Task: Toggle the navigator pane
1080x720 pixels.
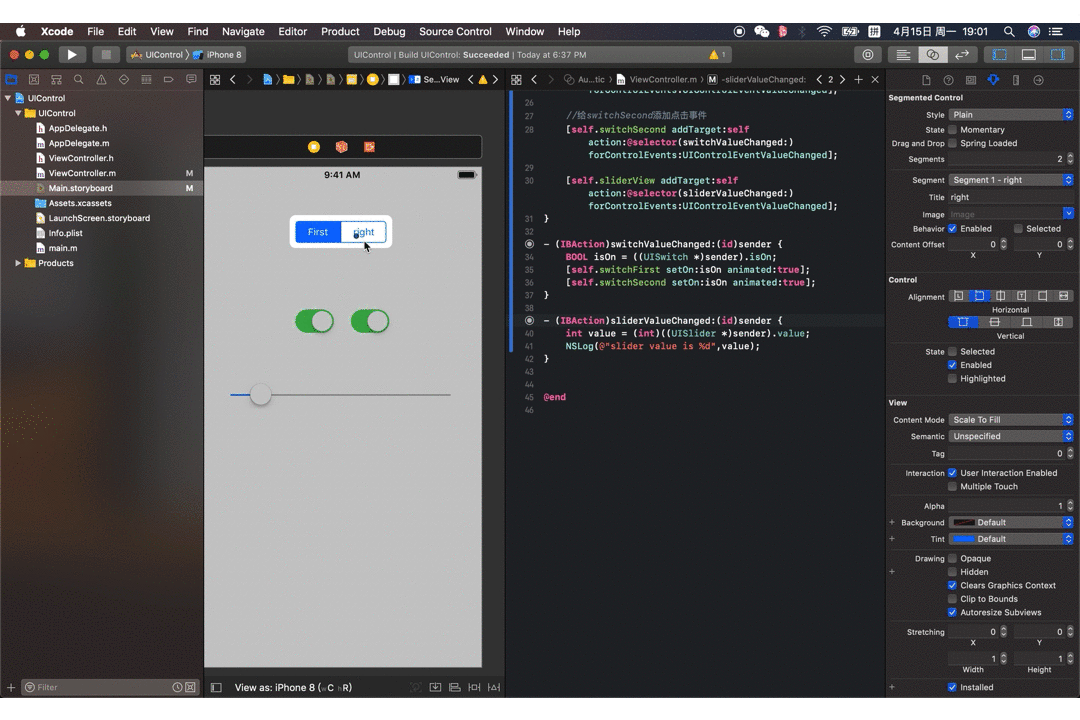Action: [x=999, y=54]
